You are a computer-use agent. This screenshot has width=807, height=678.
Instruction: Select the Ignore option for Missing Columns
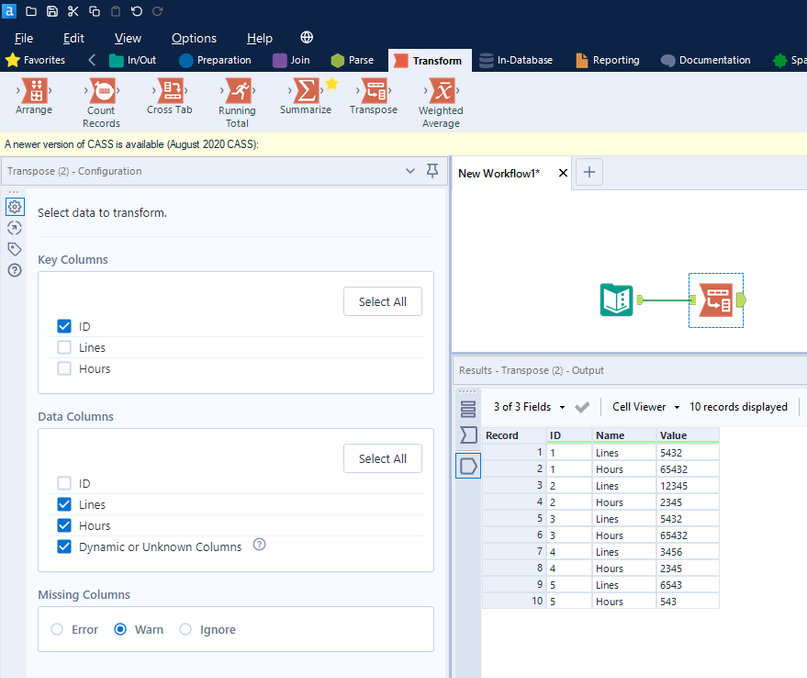pos(186,630)
